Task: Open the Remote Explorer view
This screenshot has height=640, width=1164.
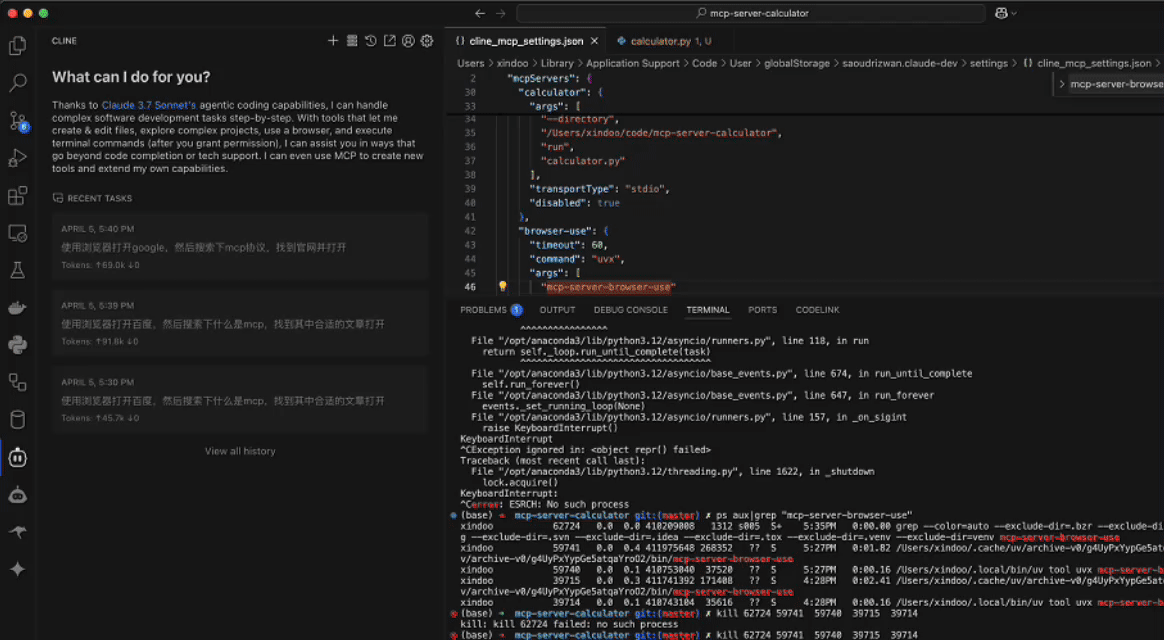Action: pos(17,233)
